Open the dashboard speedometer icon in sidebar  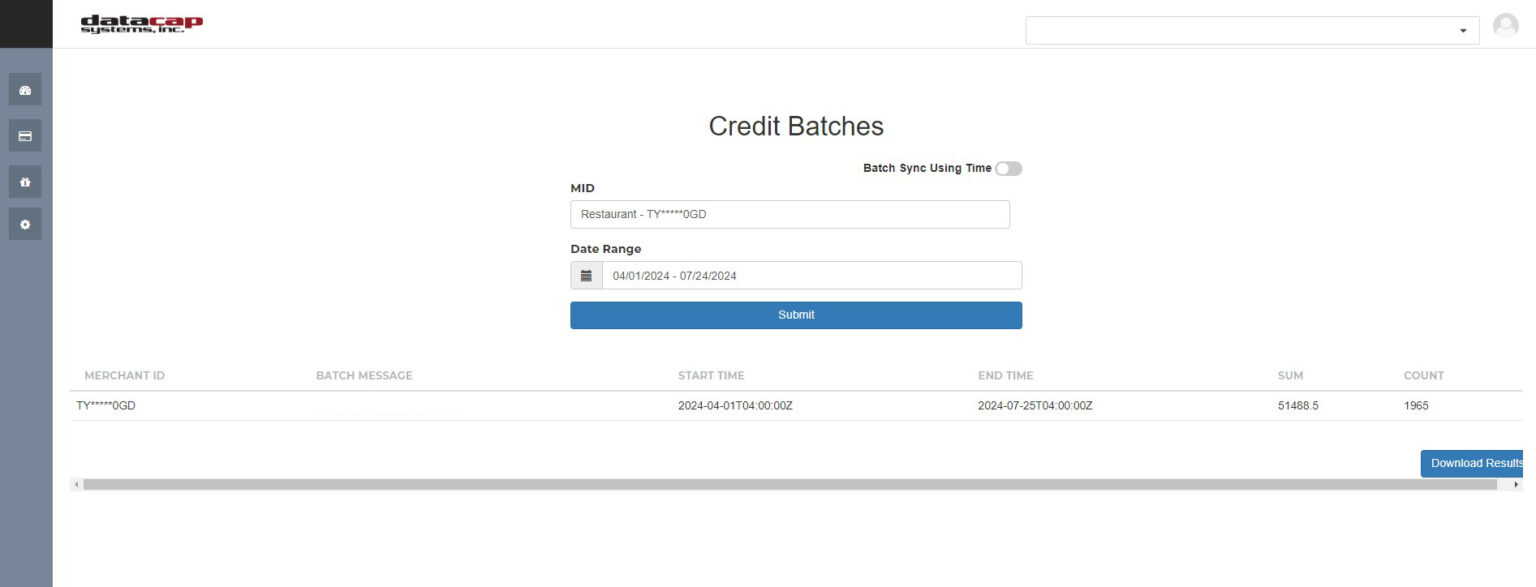tap(25, 89)
